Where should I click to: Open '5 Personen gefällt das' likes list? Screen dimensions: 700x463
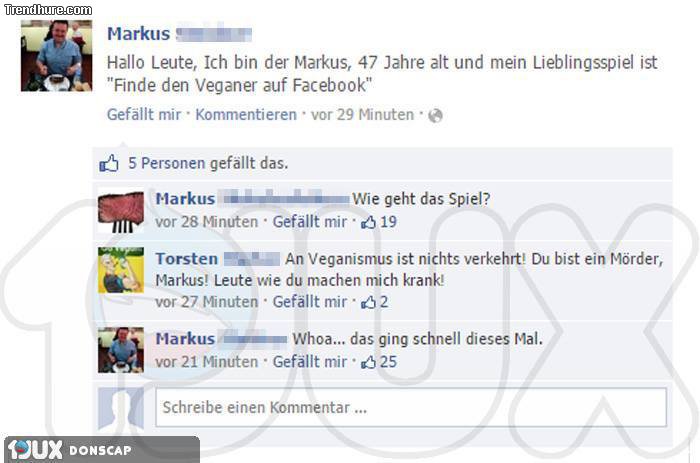pyautogui.click(x=208, y=163)
